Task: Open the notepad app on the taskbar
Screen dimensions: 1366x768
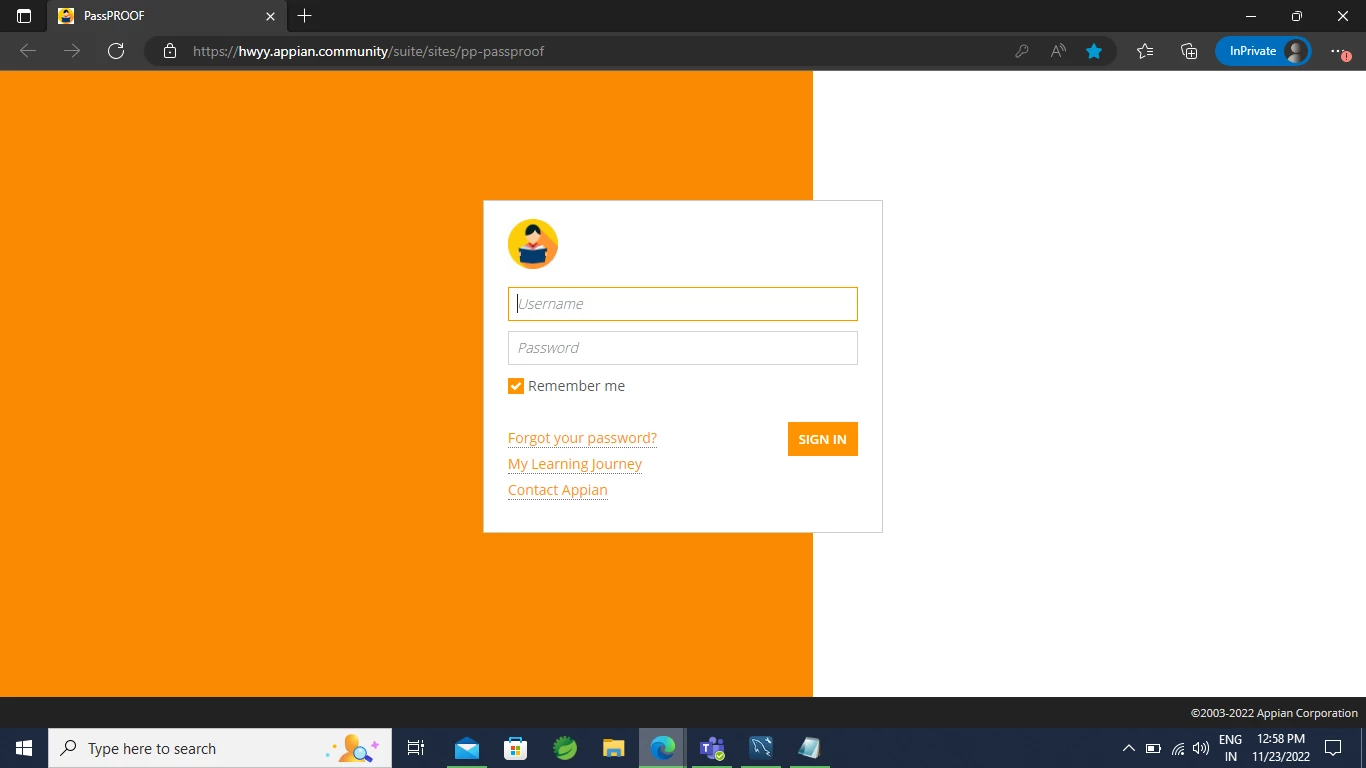Action: [x=810, y=748]
